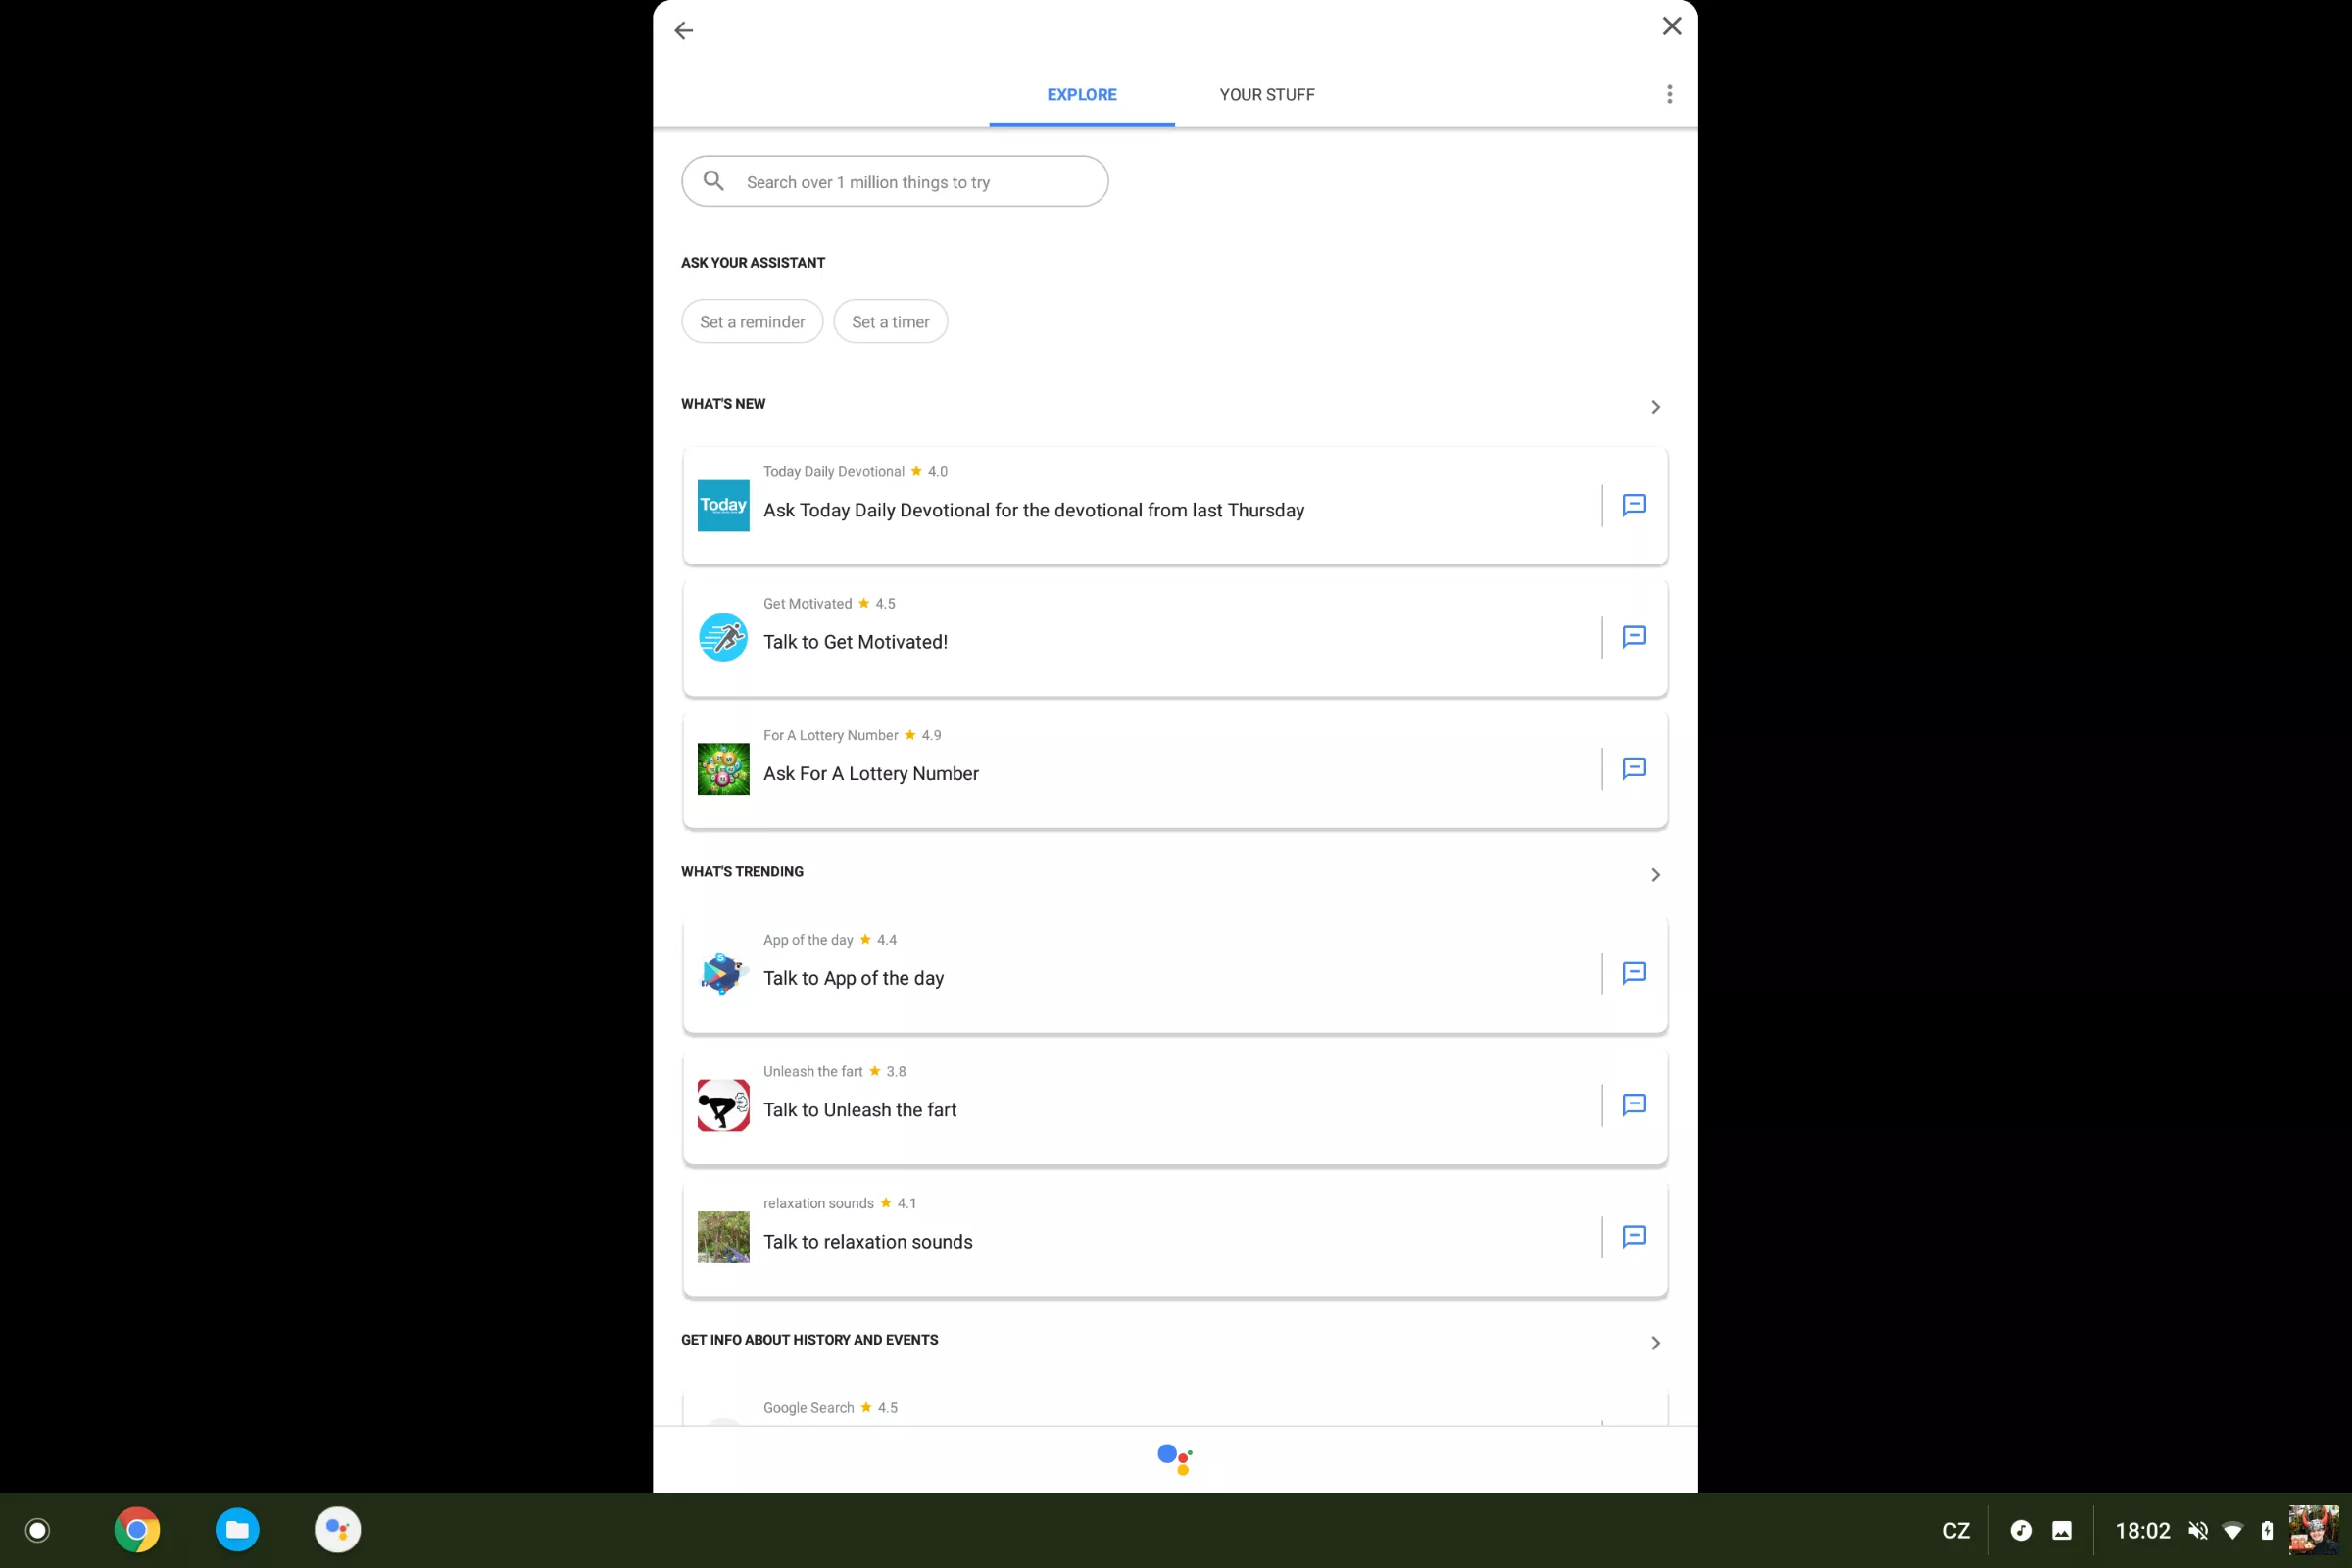Launch Chrome from the shelf
The width and height of the screenshot is (2352, 1568).
[137, 1529]
